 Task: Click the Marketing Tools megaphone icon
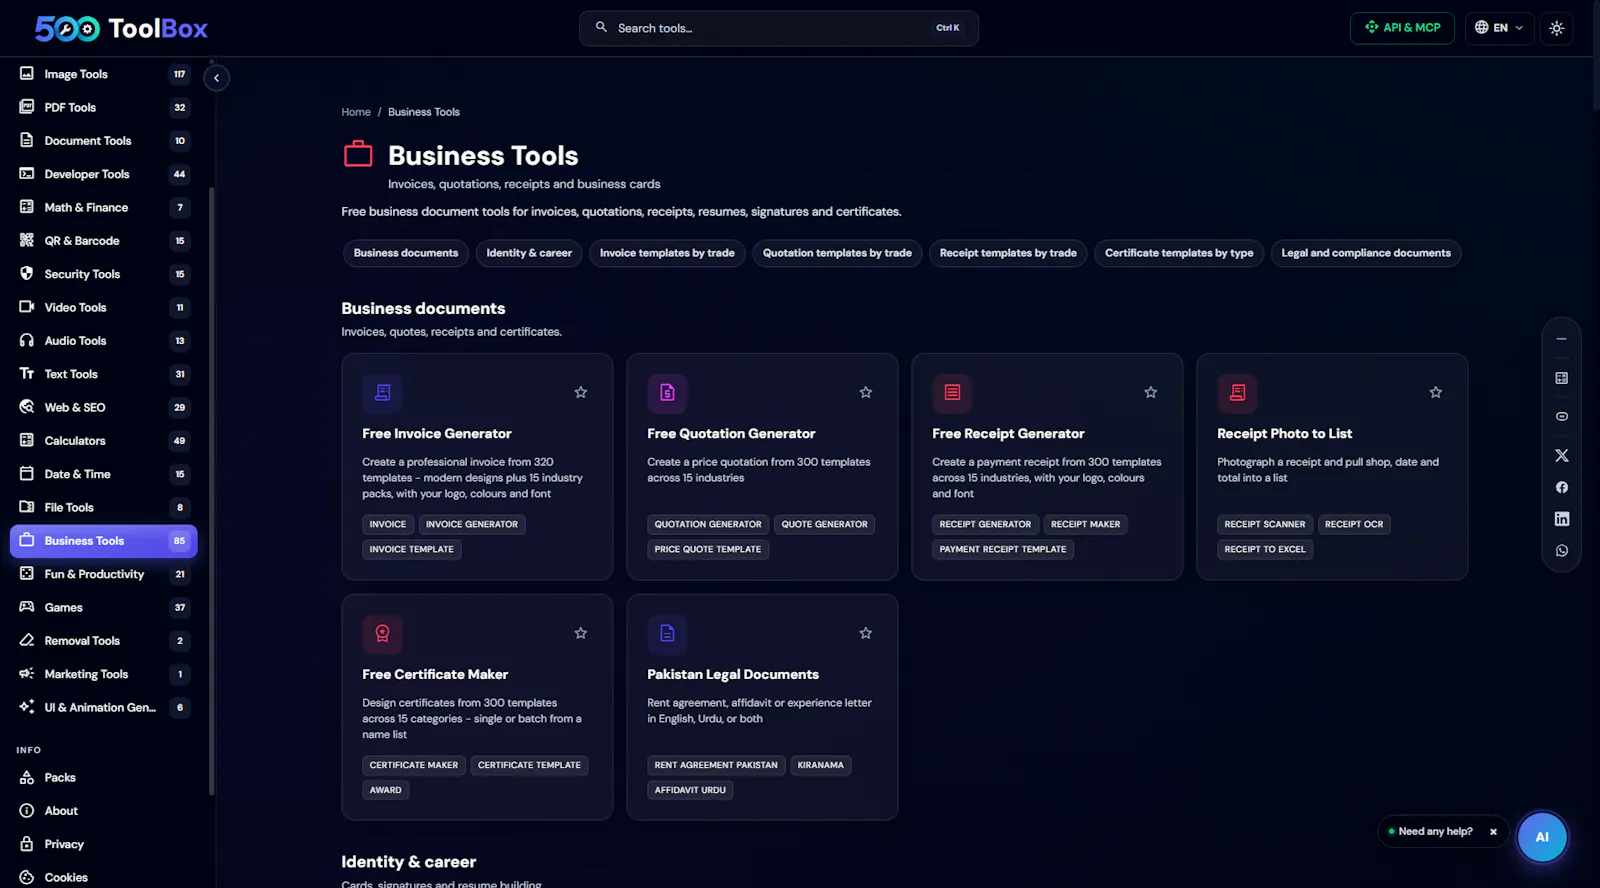(27, 673)
